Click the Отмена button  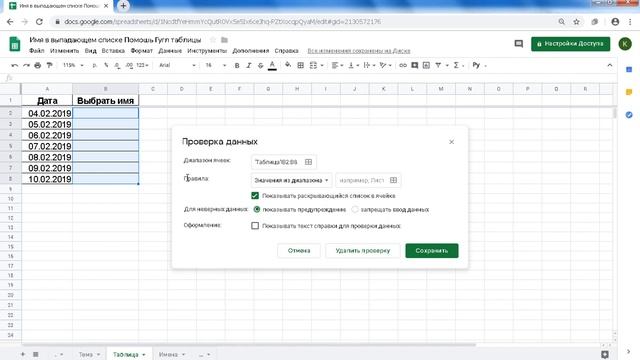pos(299,251)
